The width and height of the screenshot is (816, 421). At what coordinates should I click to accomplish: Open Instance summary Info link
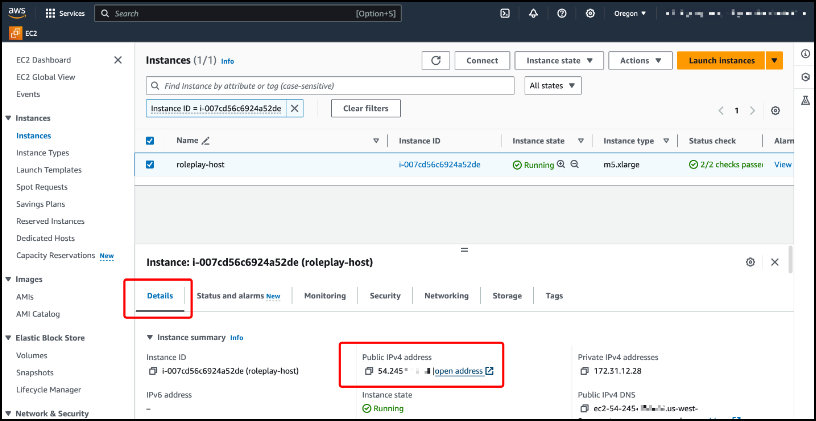[237, 338]
